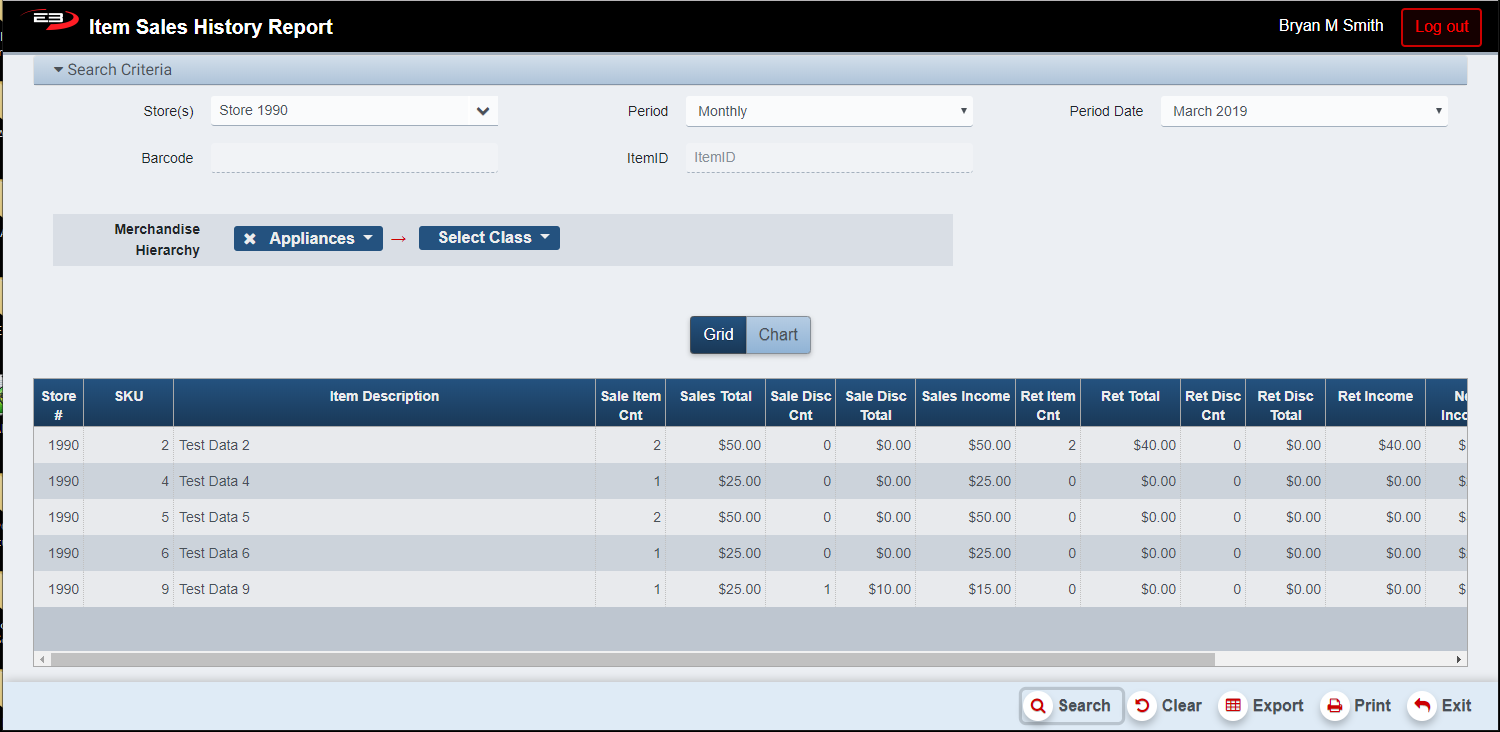1500x732 pixels.
Task: Switch to Chart view
Action: 778,335
